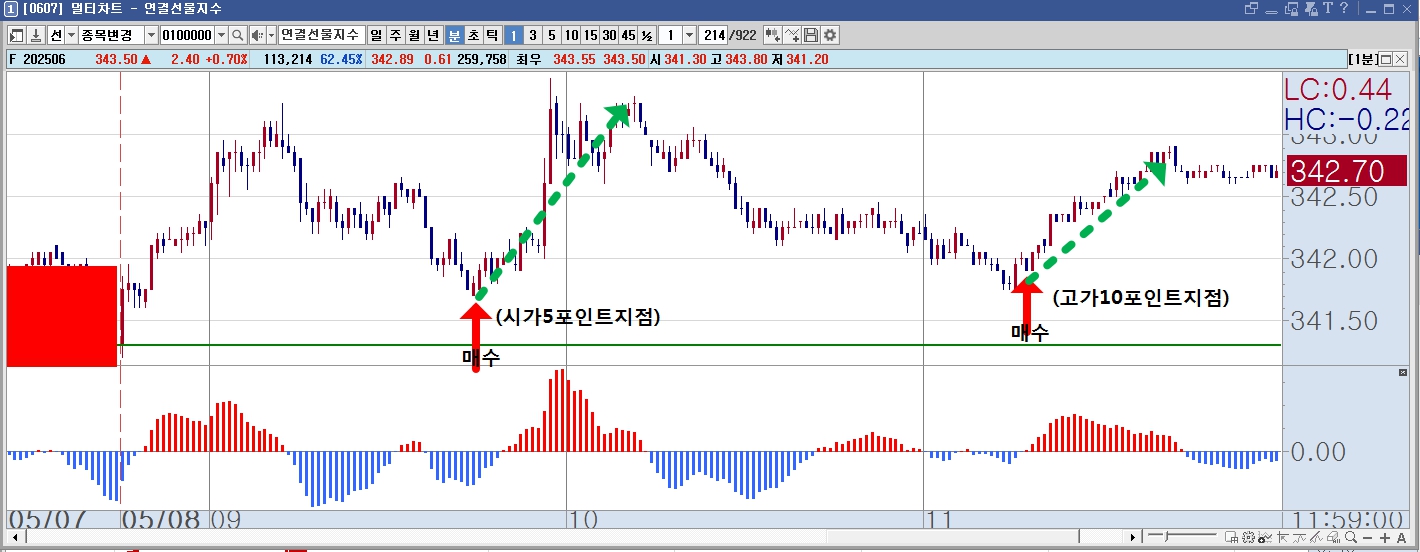Image resolution: width=1420 pixels, height=552 pixels.
Task: Select the 5-minute interval button
Action: pos(551,35)
